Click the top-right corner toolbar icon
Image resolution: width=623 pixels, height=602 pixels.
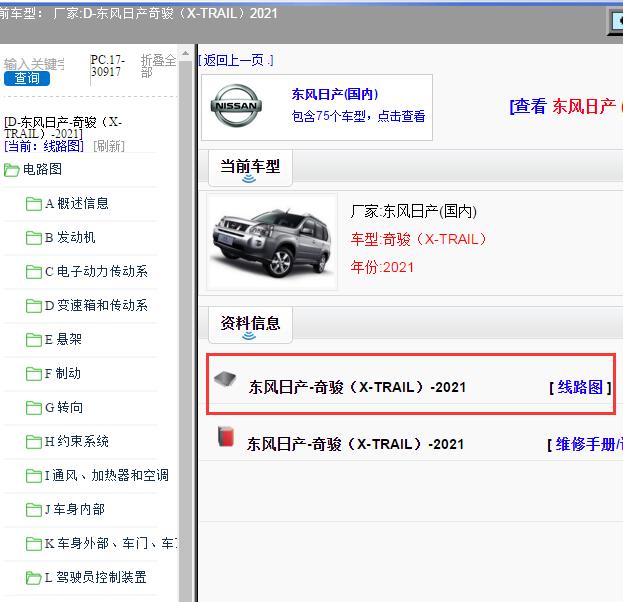coord(617,22)
